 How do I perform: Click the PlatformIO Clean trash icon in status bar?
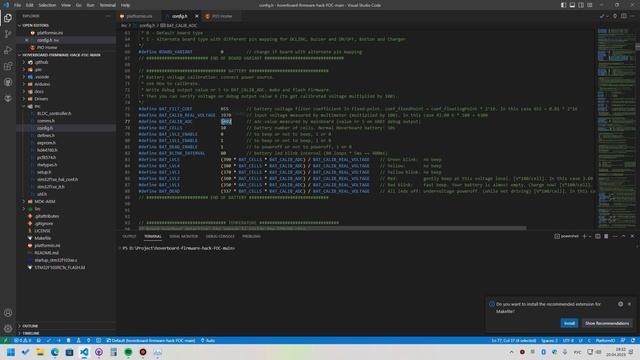(x=68, y=340)
